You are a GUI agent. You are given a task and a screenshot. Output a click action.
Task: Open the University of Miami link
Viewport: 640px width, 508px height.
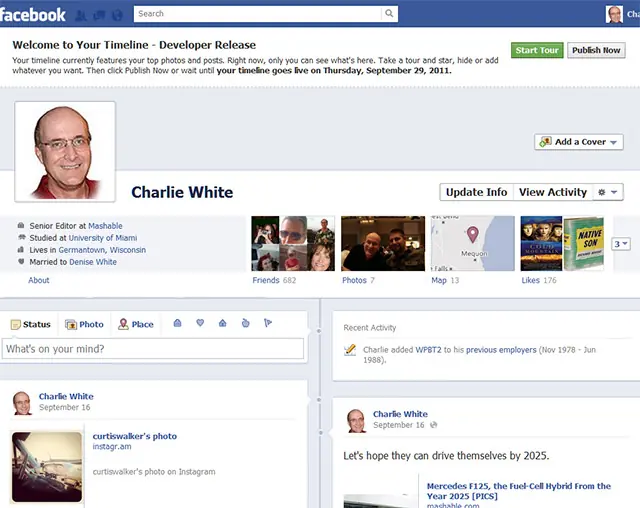[103, 238]
